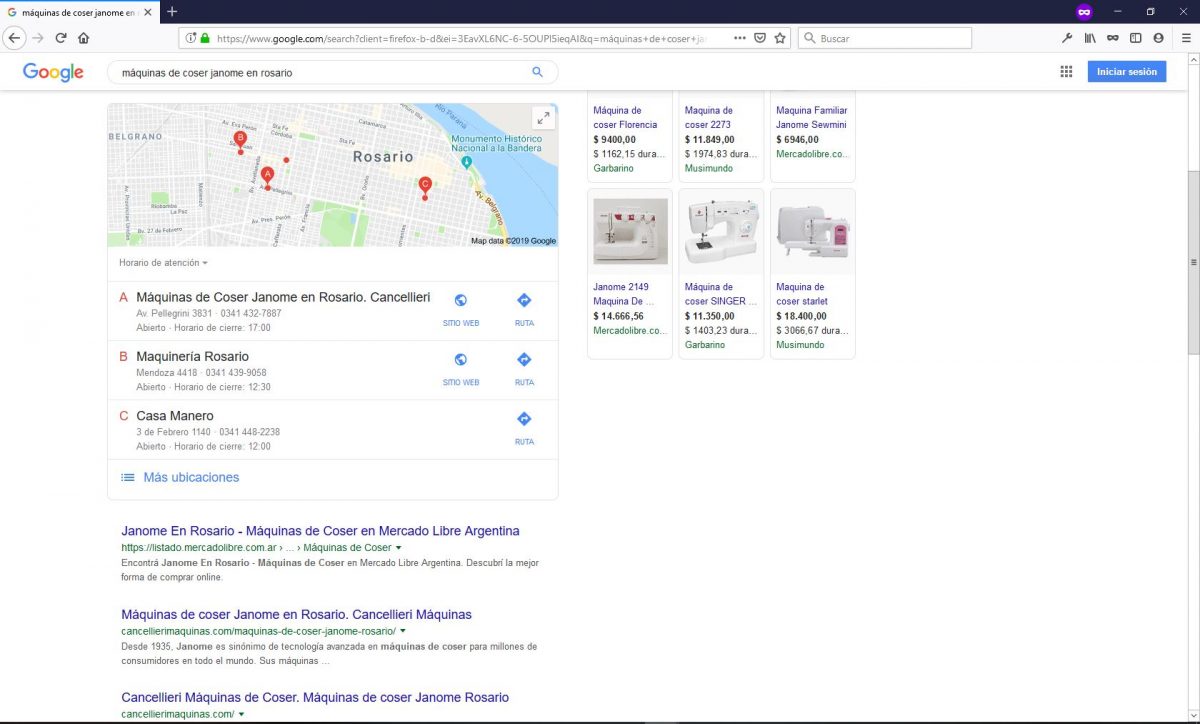Image resolution: width=1200 pixels, height=724 pixels.
Task: Click the Firefox account profile icon
Action: click(1158, 37)
